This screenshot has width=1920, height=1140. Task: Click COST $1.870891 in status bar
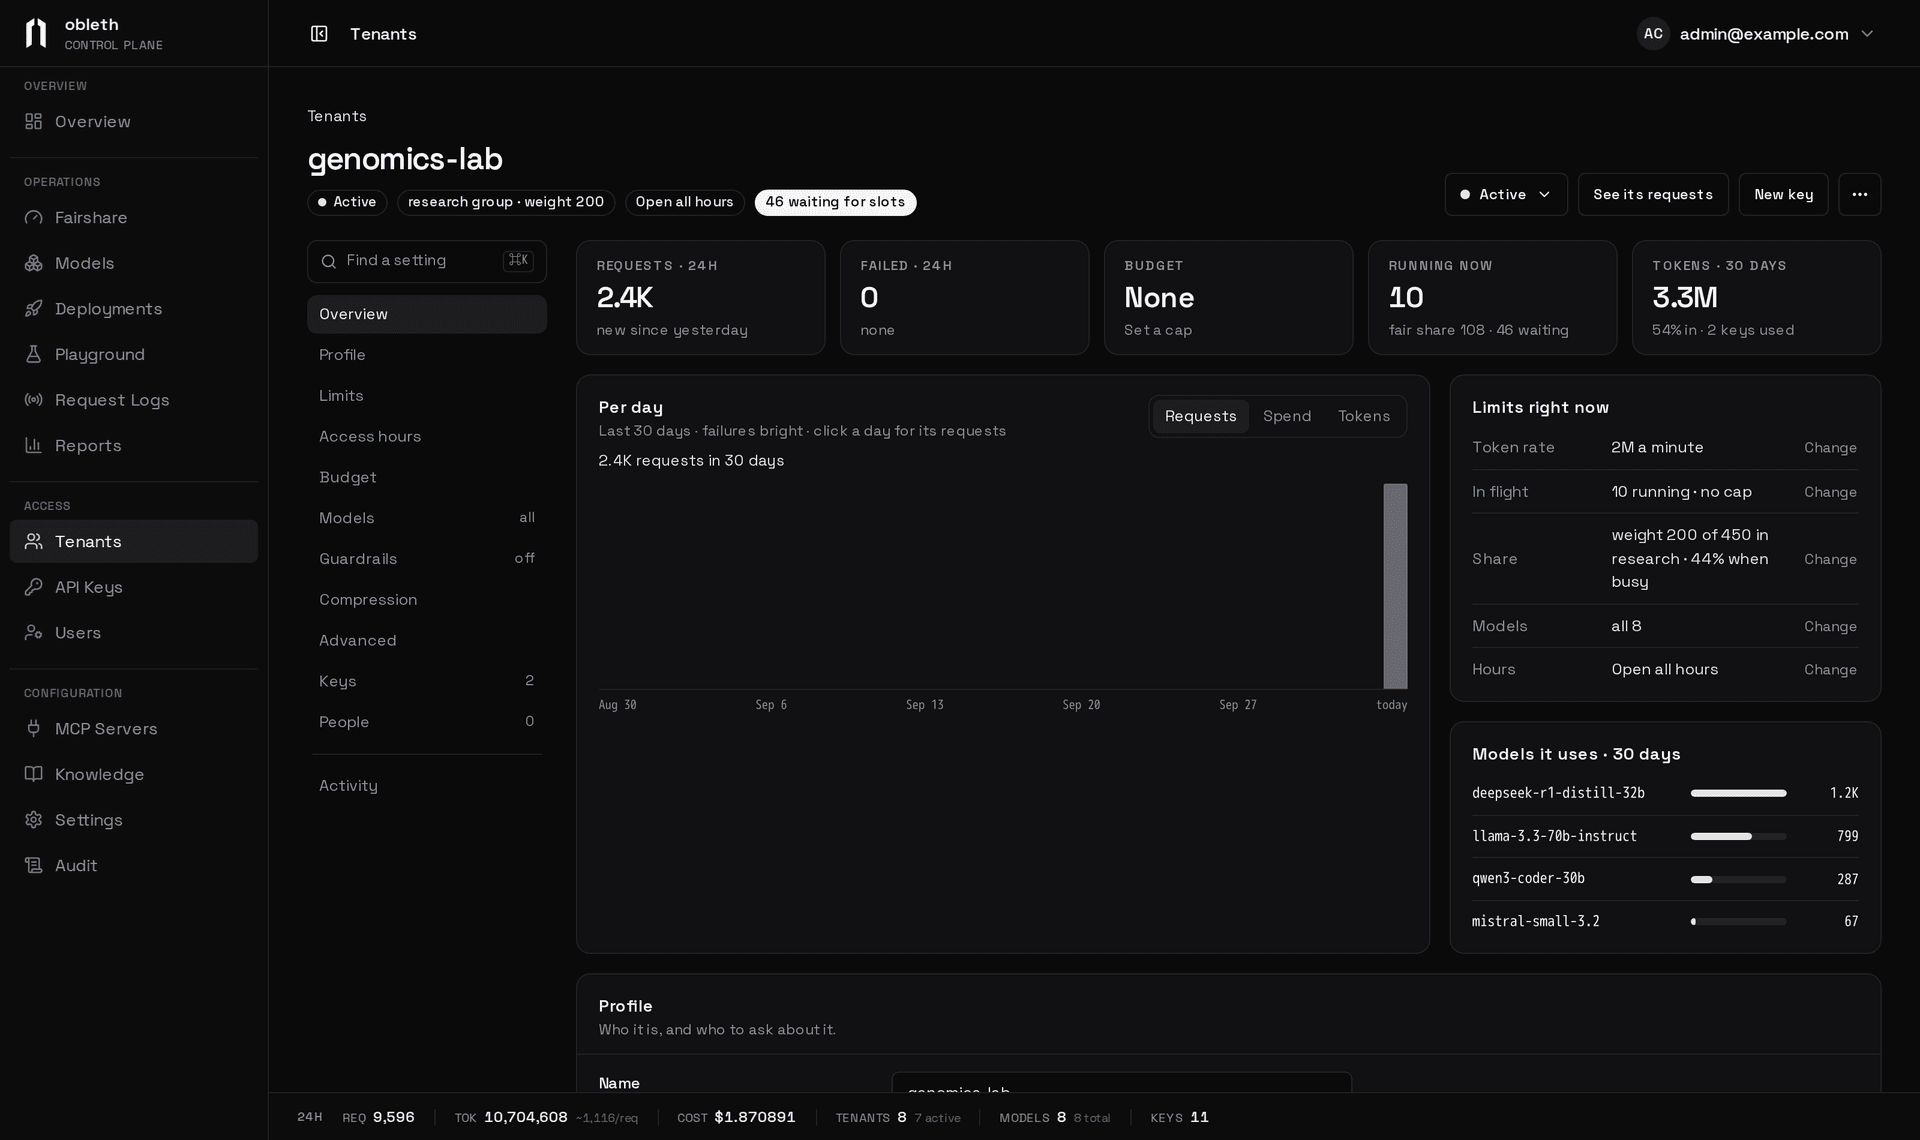click(x=736, y=1117)
